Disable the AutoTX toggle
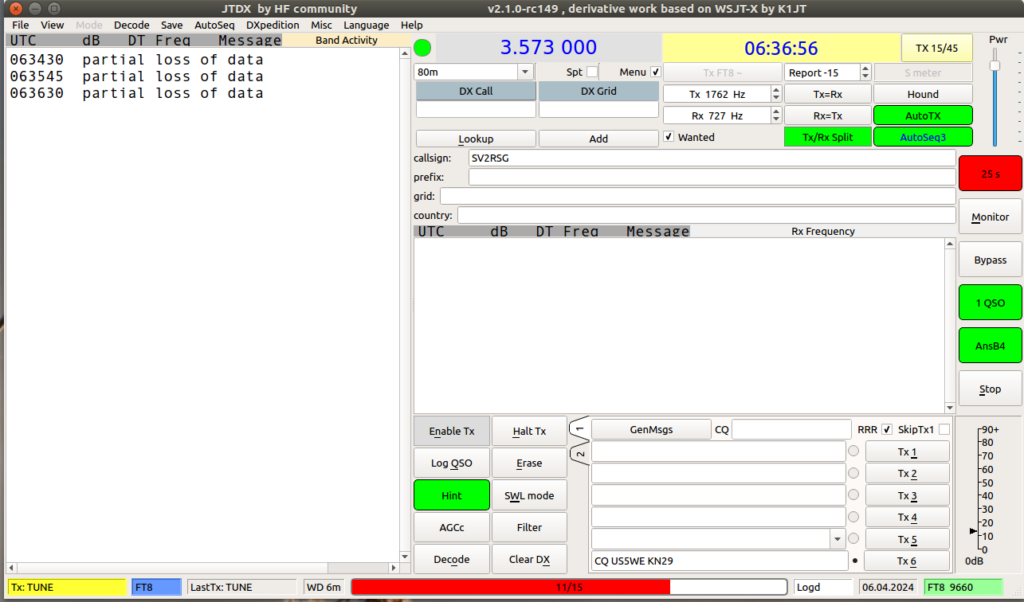Screen dimensions: 1024x602 [922, 115]
